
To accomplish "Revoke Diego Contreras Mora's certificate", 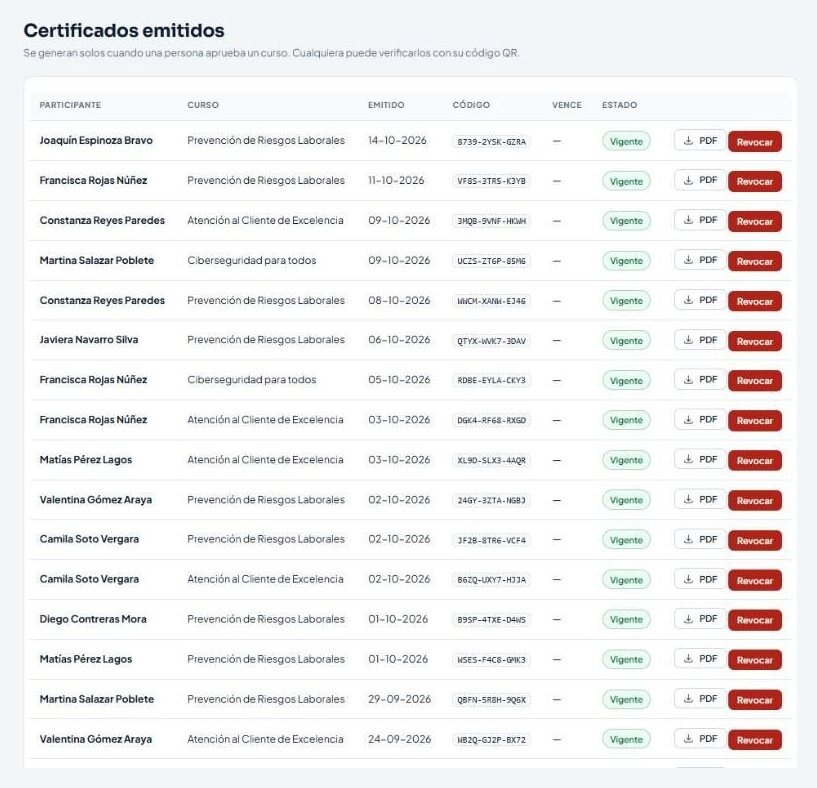I will tap(754, 620).
